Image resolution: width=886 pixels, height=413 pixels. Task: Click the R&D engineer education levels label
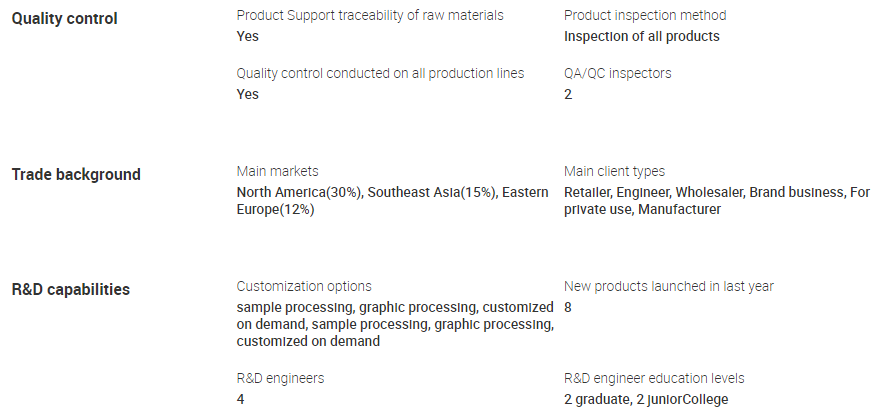pyautogui.click(x=654, y=378)
